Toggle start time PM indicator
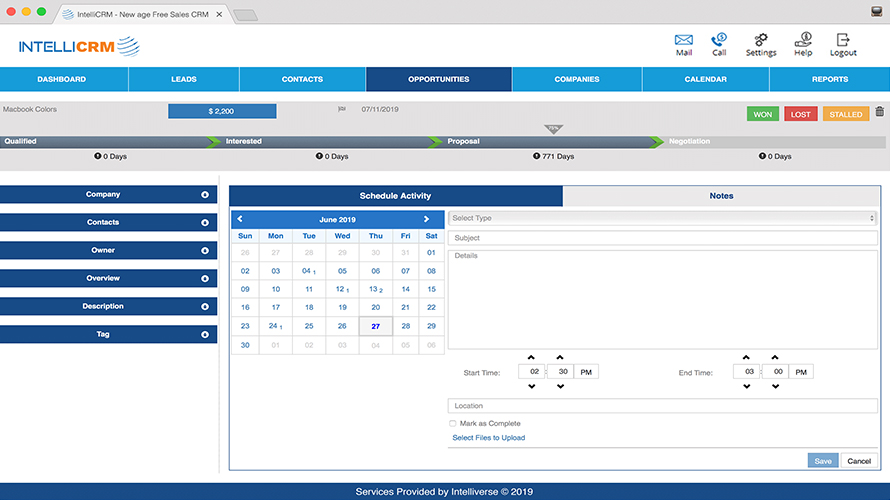 [586, 372]
